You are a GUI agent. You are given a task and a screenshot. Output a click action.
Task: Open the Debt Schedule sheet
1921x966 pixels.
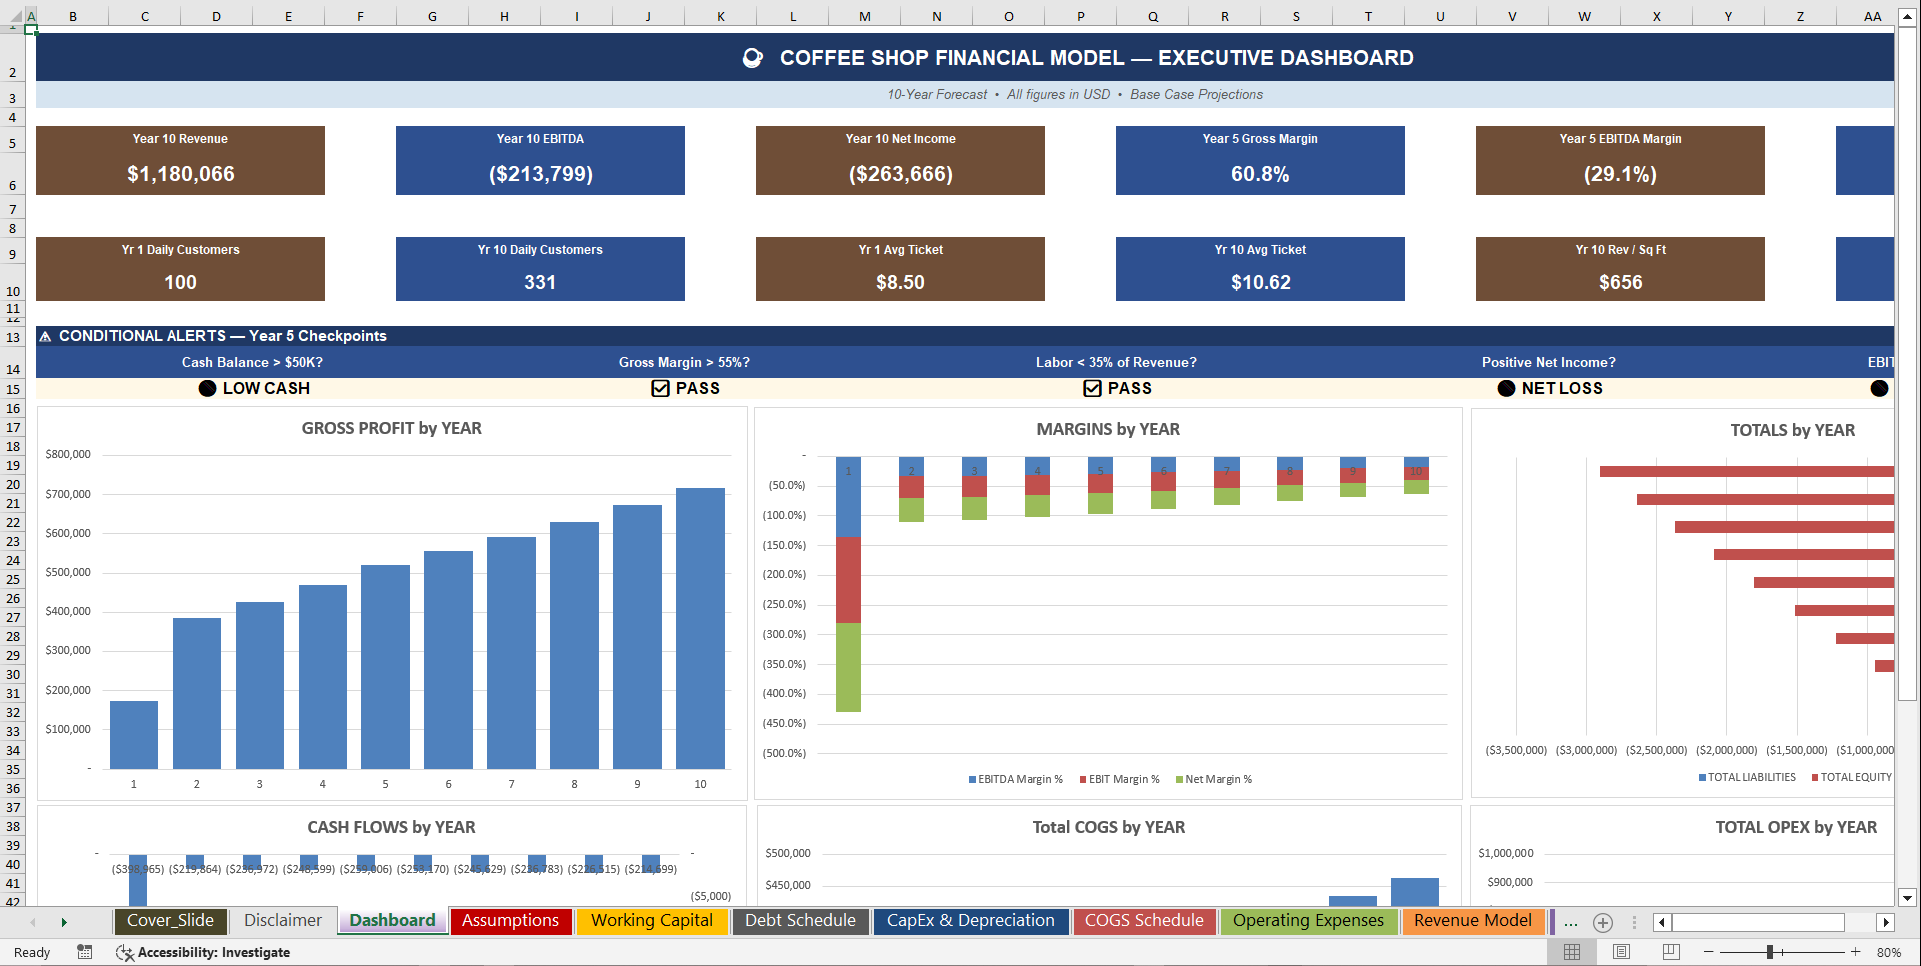click(800, 921)
